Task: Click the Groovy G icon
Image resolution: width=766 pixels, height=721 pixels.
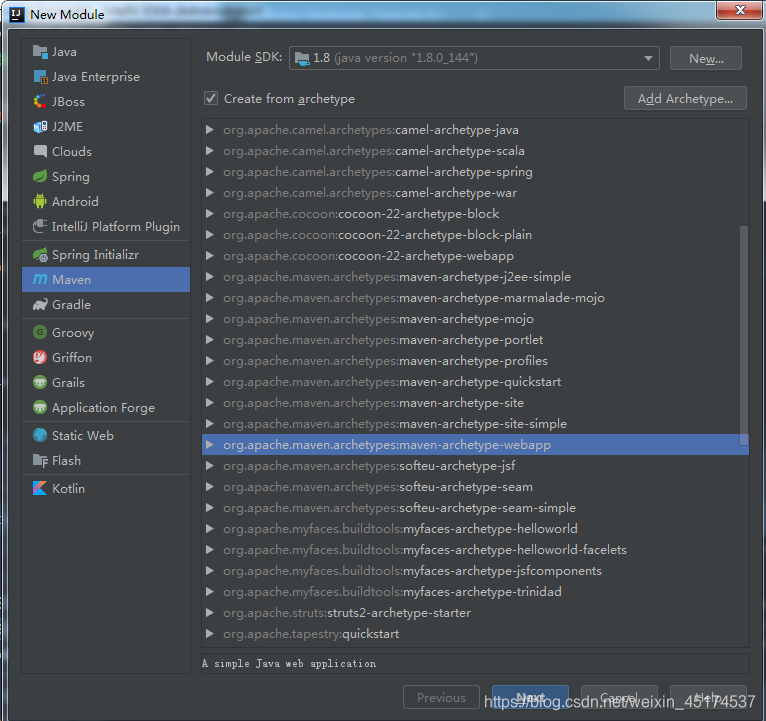Action: (x=40, y=332)
